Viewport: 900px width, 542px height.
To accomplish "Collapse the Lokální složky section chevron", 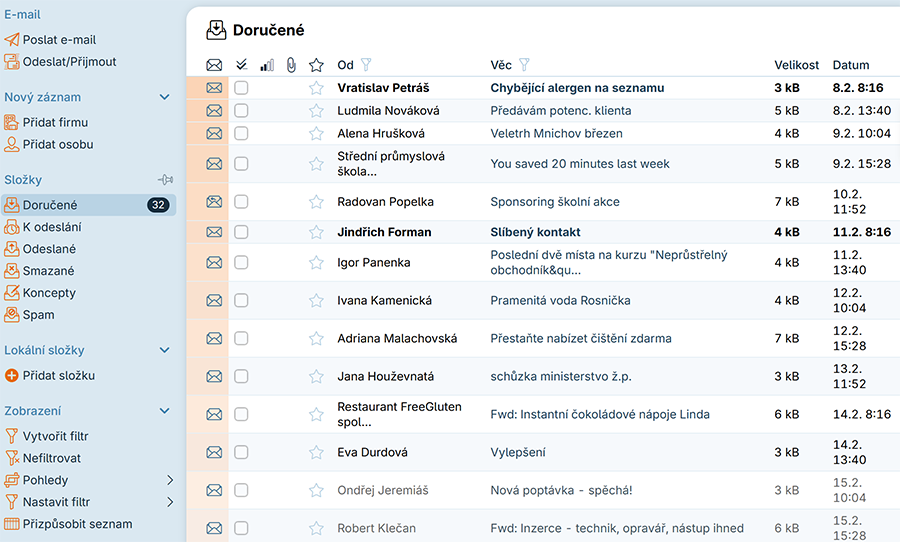I will pos(165,350).
